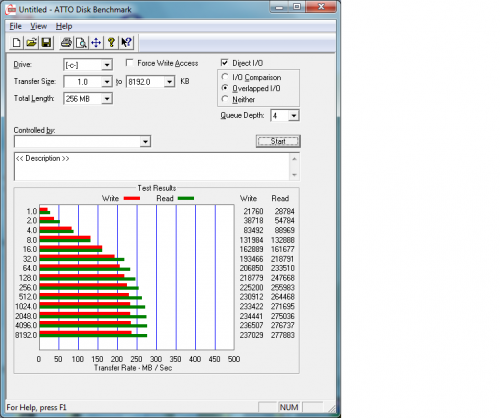
Task: Click the NUM indicator in status bar
Action: 289,407
